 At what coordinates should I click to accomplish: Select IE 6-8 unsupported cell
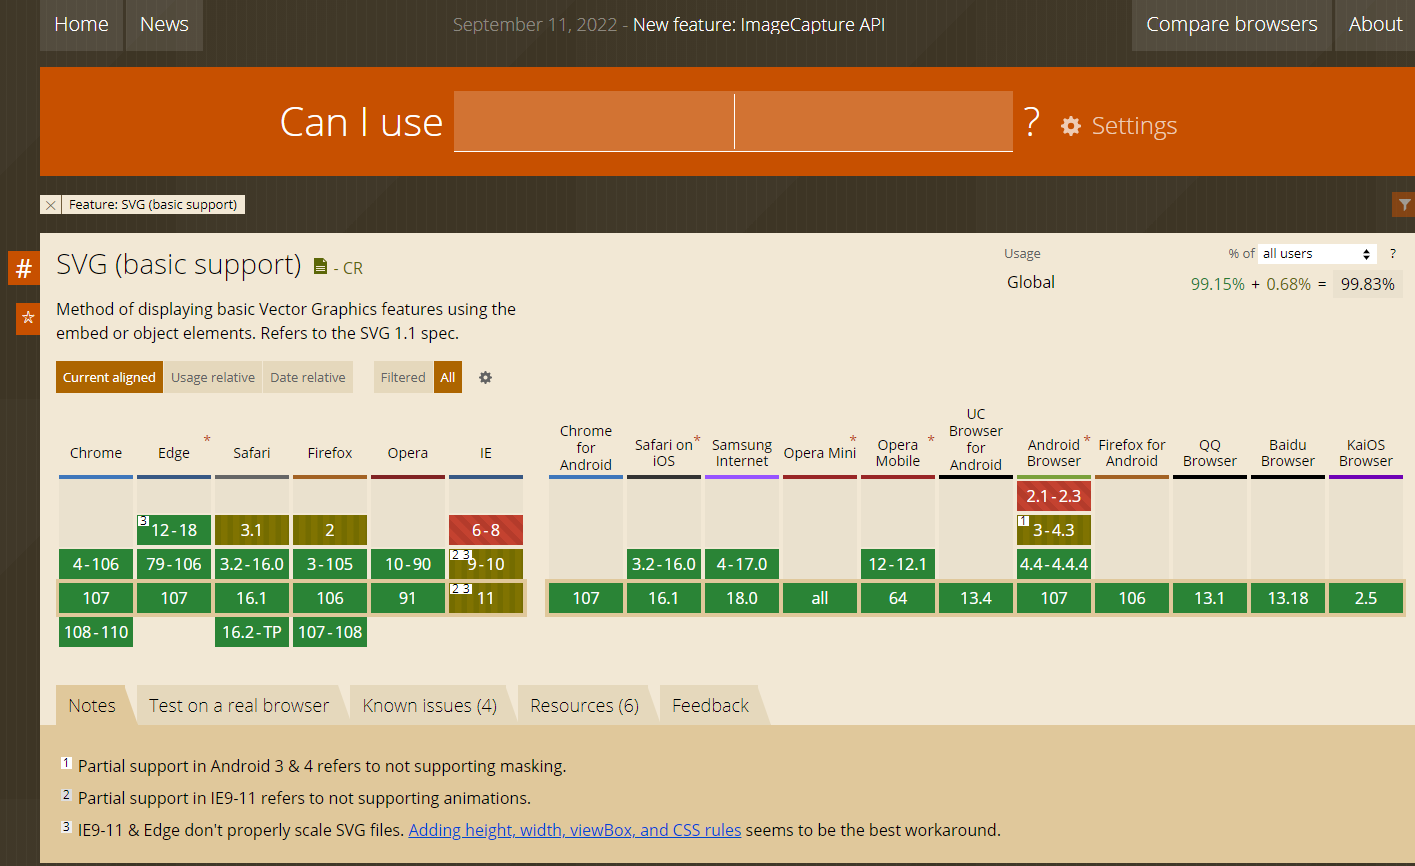tap(486, 530)
